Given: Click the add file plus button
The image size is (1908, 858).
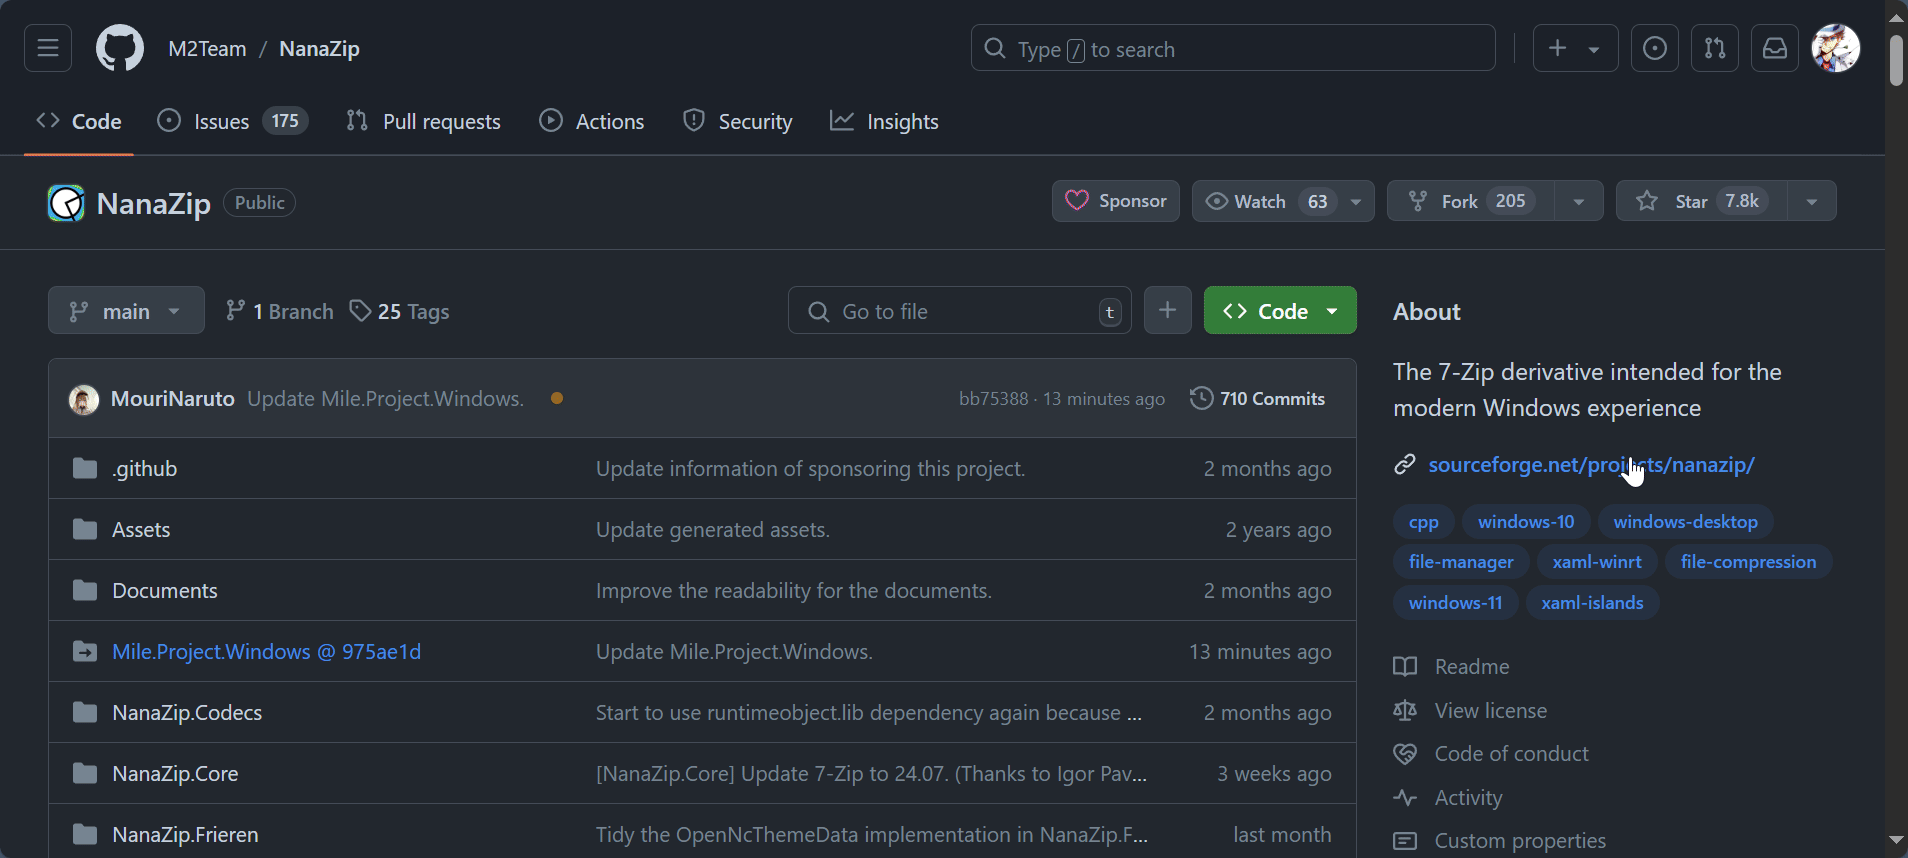Looking at the screenshot, I should (x=1167, y=311).
